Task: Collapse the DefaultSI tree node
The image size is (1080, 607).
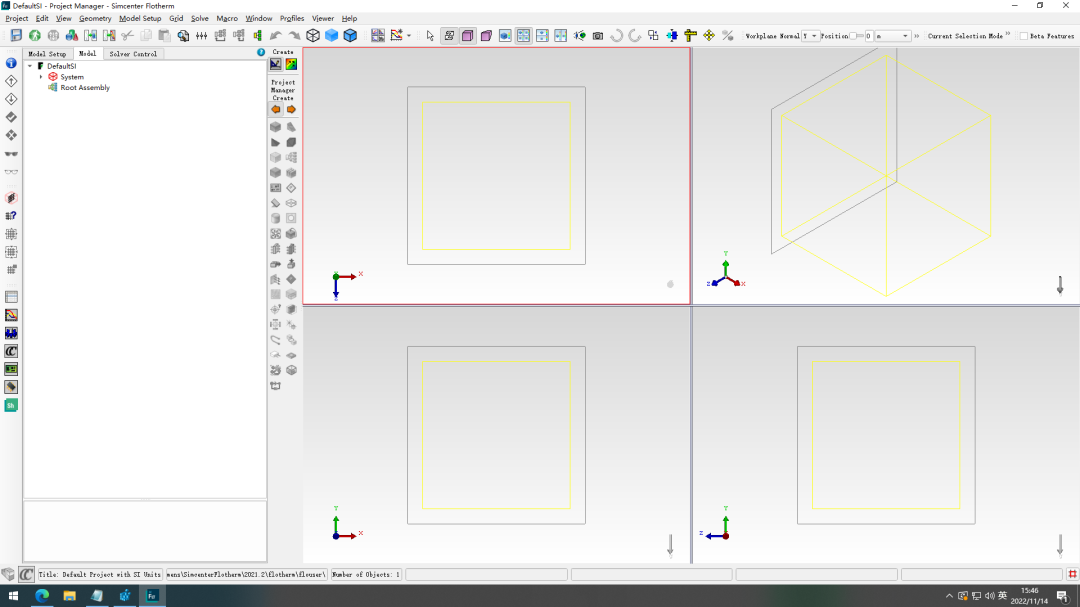Action: tap(30, 66)
